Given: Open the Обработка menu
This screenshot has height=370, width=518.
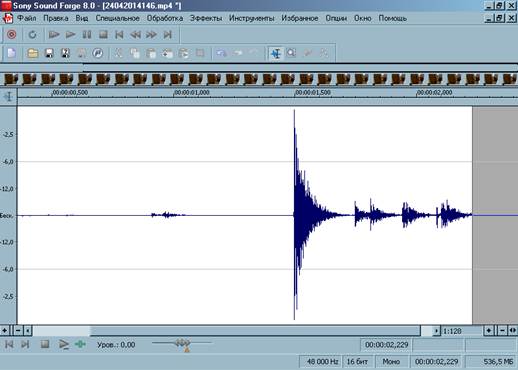Looking at the screenshot, I should [x=165, y=18].
